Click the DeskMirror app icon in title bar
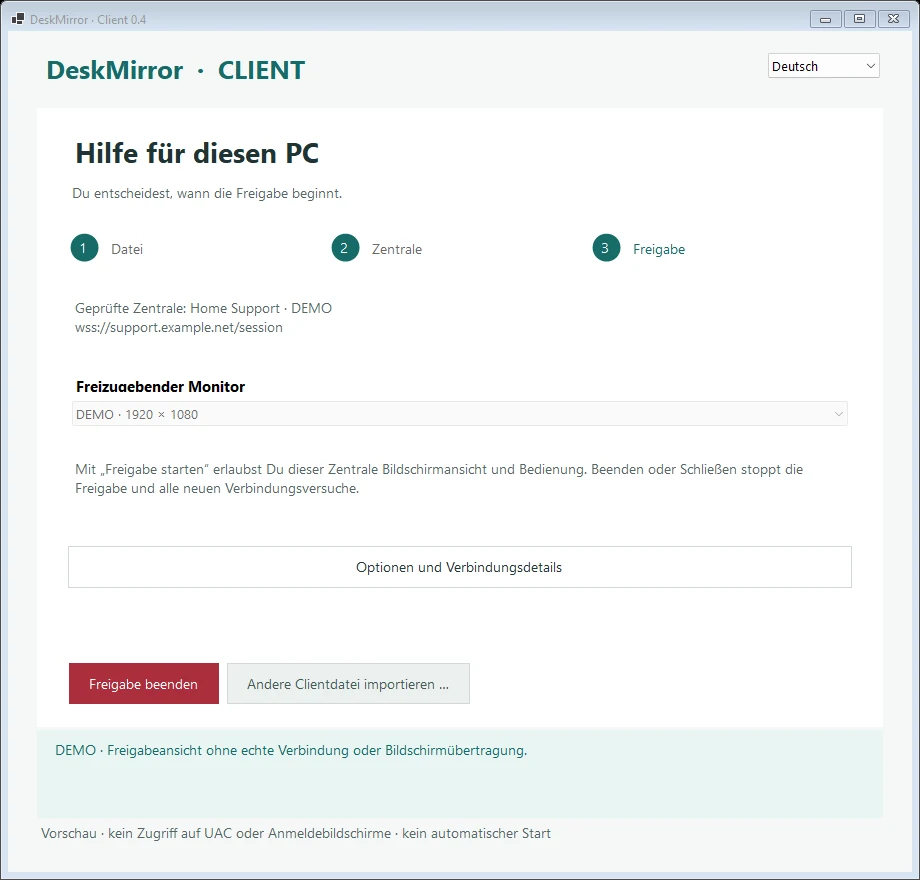Viewport: 920px width, 880px height. pos(18,19)
